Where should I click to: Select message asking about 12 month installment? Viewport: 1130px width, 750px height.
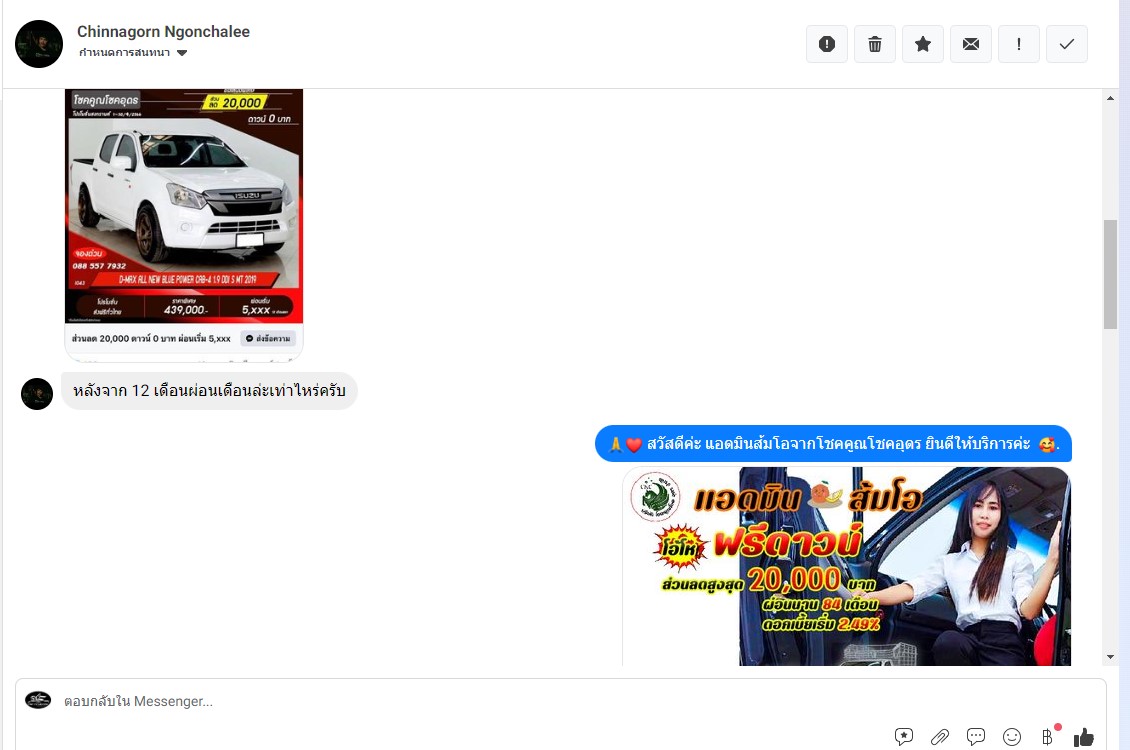pyautogui.click(x=209, y=390)
